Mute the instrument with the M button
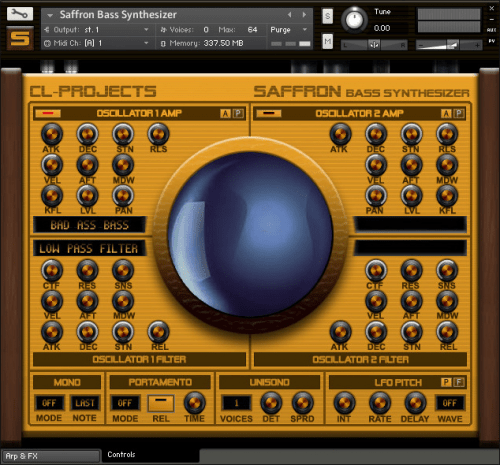500x465 pixels. click(x=327, y=42)
